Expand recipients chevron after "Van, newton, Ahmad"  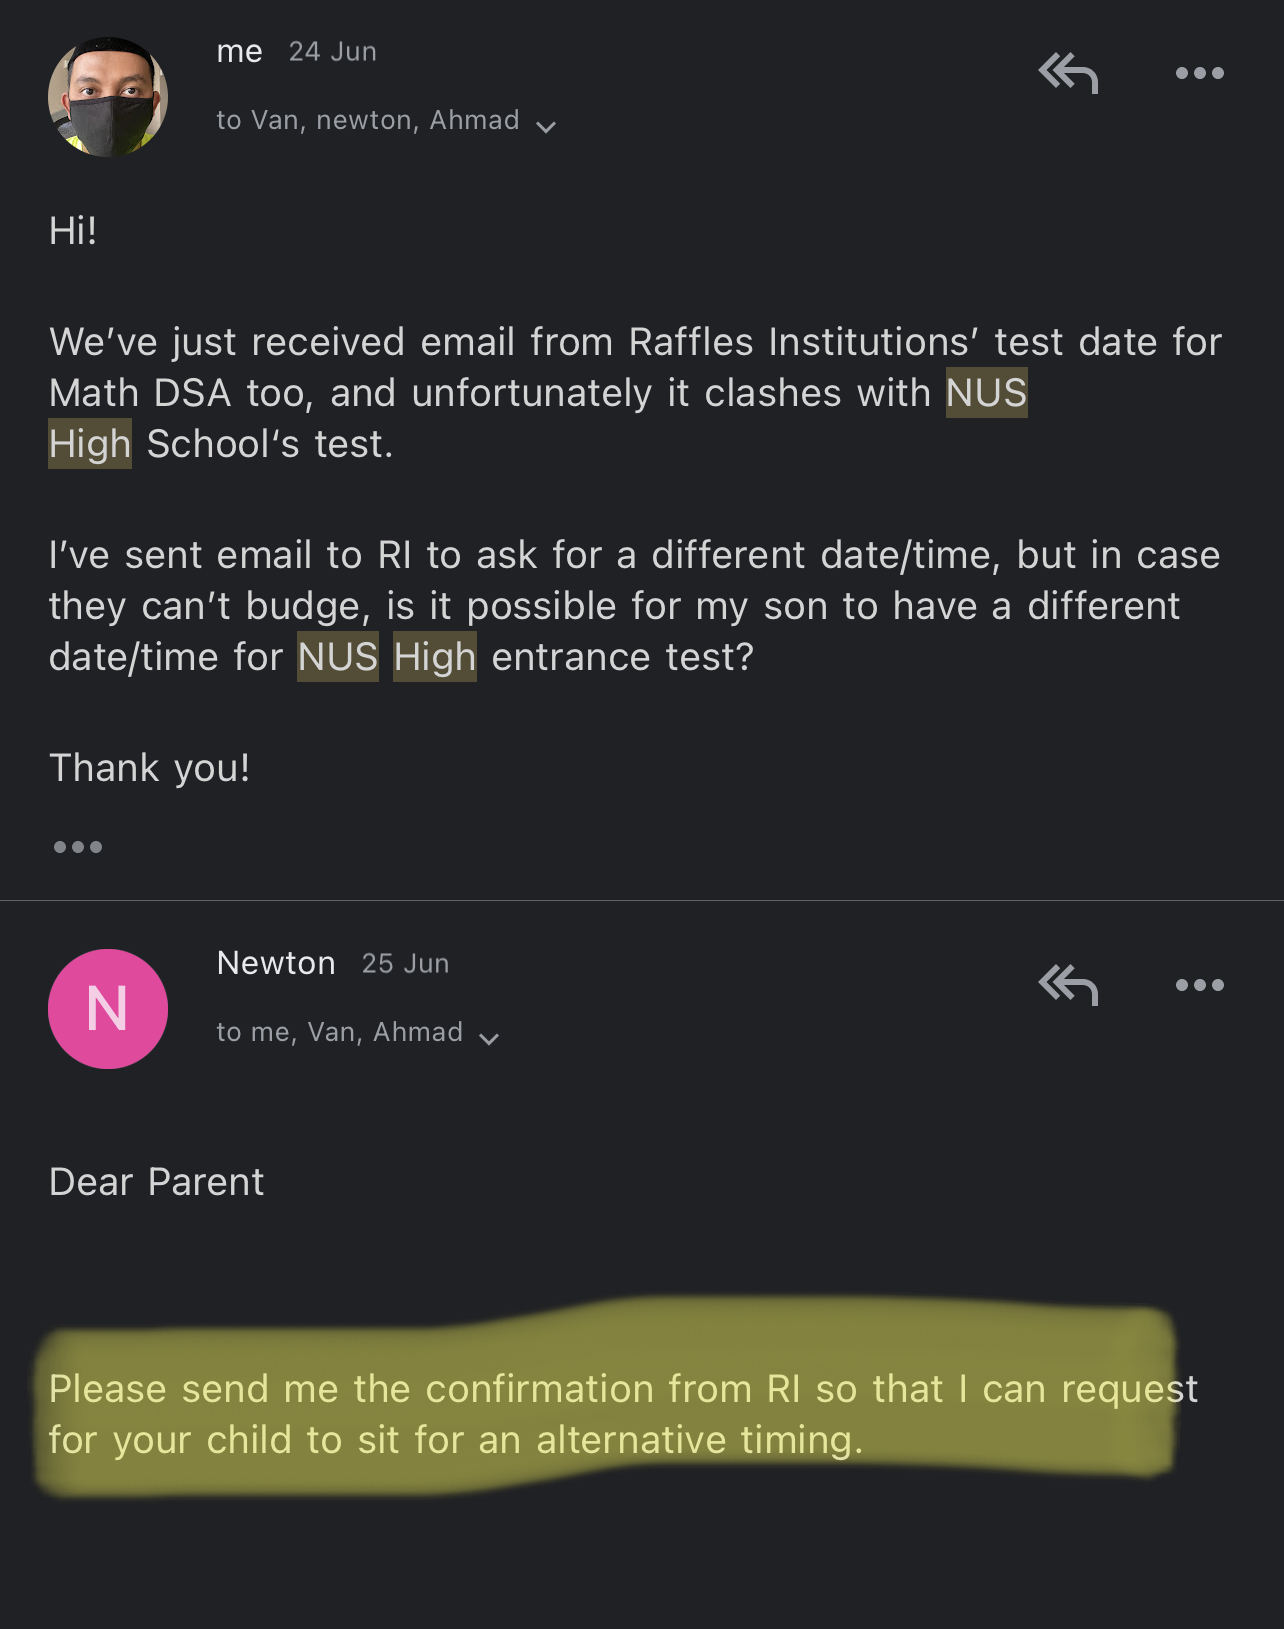(x=546, y=126)
